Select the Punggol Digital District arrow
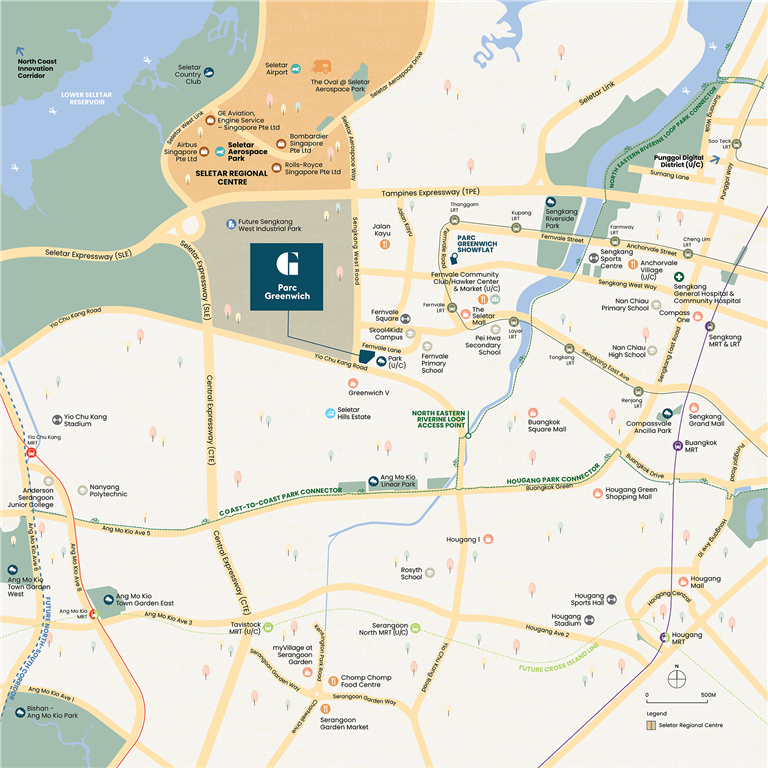The width and height of the screenshot is (768, 768). click(x=715, y=160)
